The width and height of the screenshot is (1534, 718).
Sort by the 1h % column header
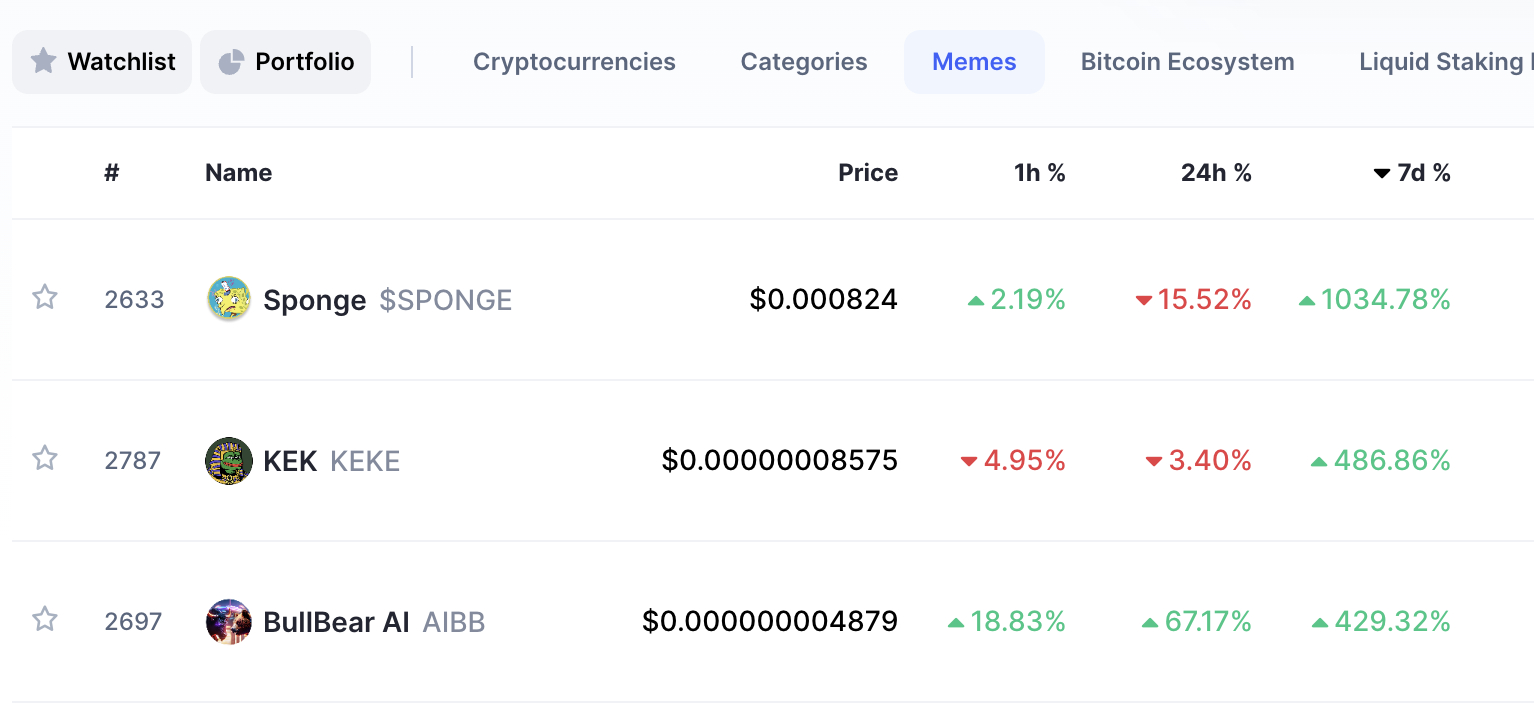click(1040, 173)
